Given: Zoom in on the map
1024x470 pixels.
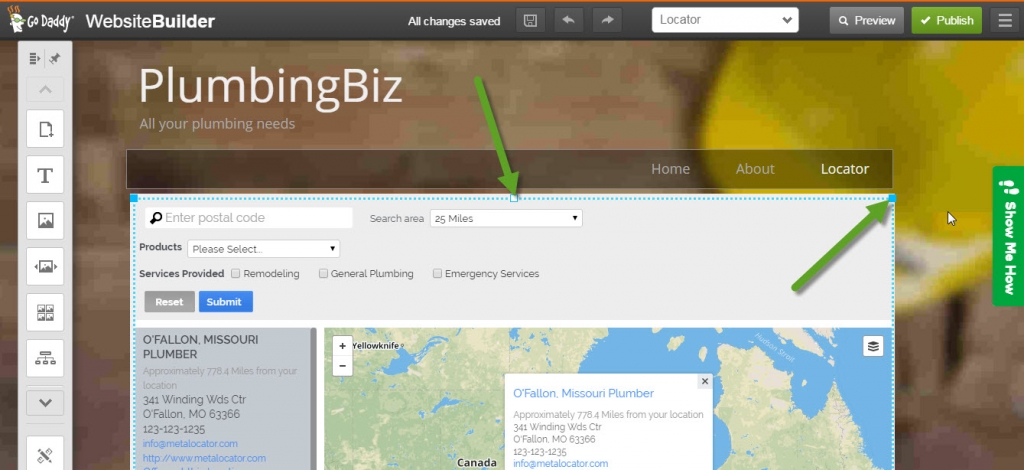Looking at the screenshot, I should point(342,347).
